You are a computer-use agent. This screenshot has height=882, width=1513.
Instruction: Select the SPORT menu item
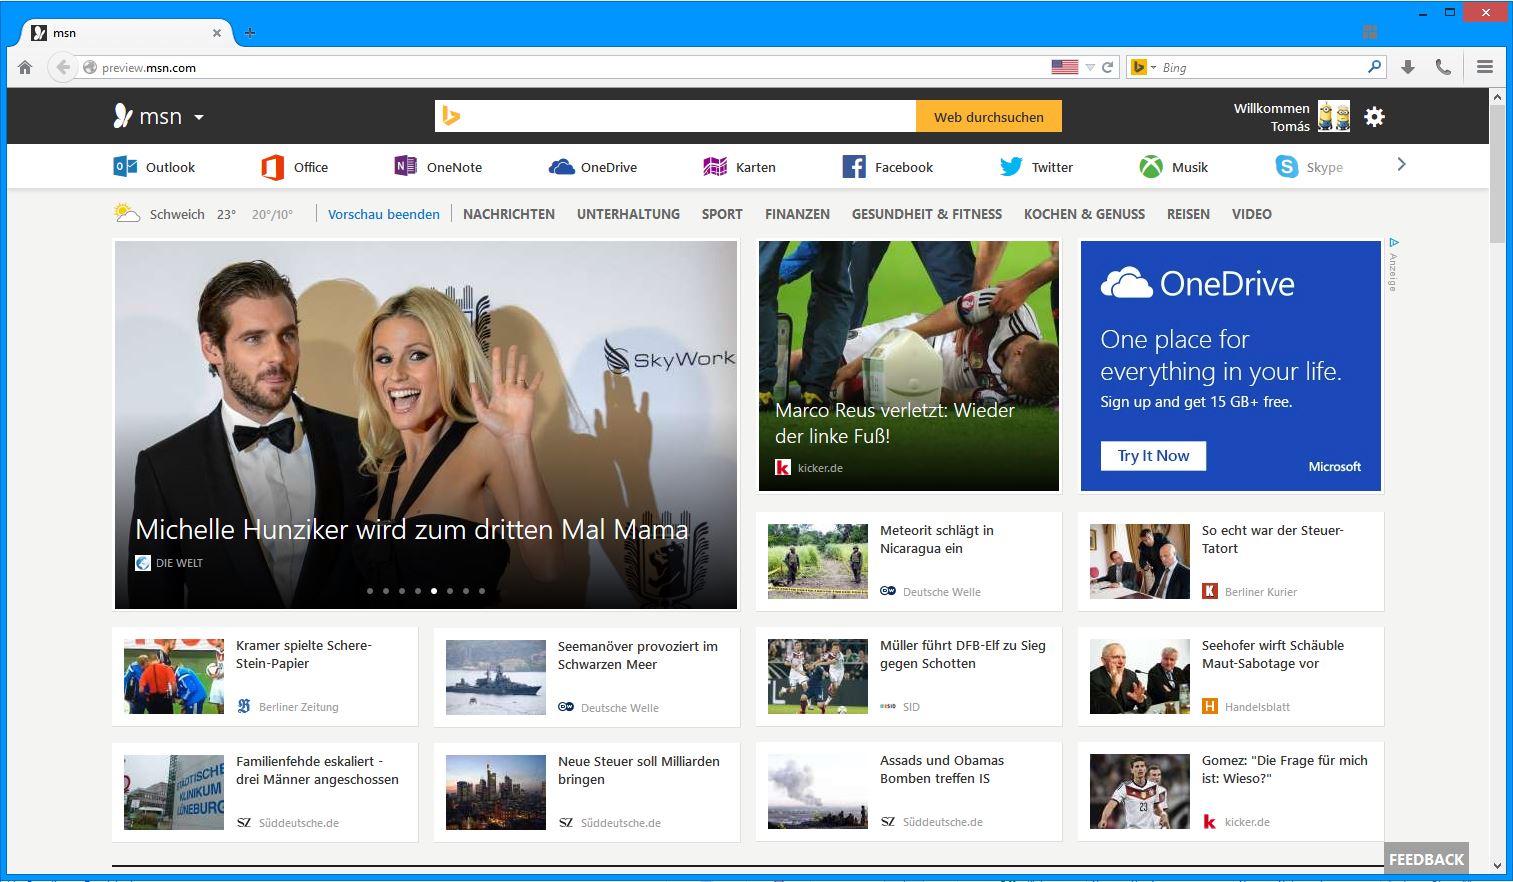(722, 214)
